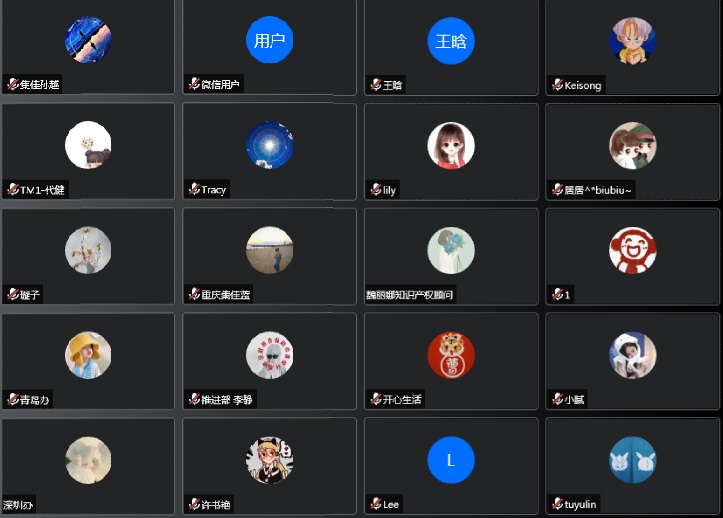Click the muted mic icon next to 开心生活
723x518 pixels.
click(x=376, y=399)
